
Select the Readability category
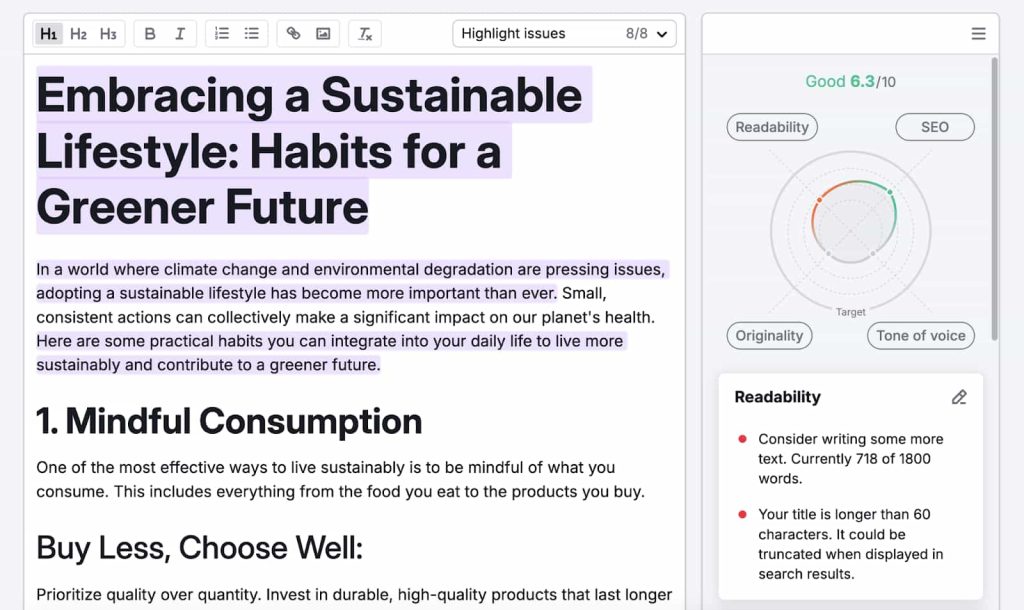772,127
